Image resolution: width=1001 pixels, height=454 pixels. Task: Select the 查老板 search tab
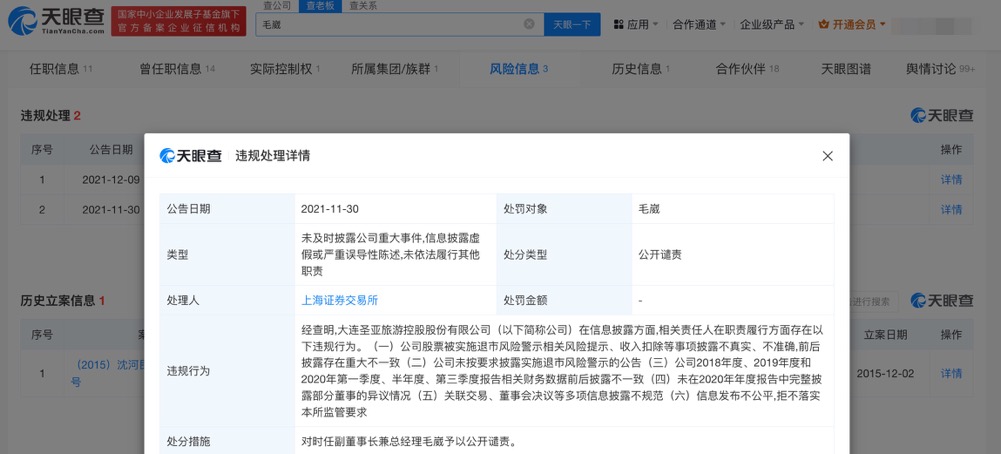(320, 6)
